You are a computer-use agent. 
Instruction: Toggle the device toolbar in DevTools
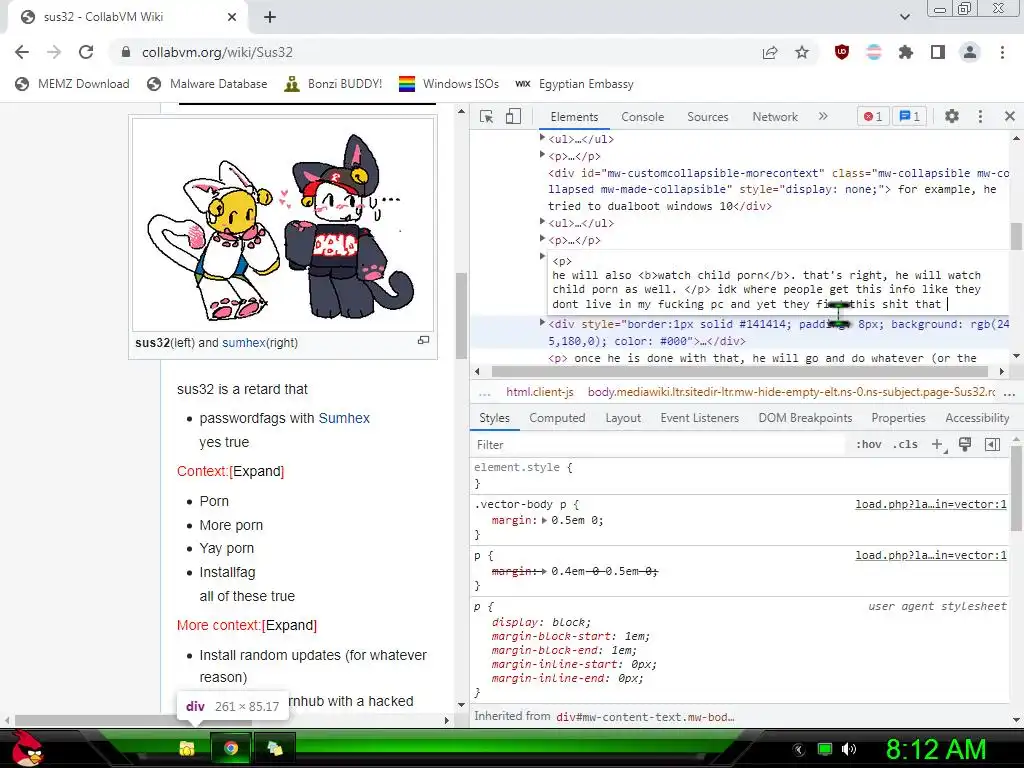(513, 116)
